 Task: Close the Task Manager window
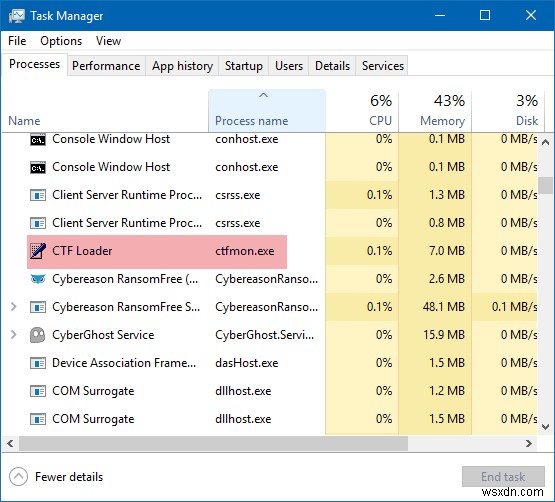click(x=531, y=15)
